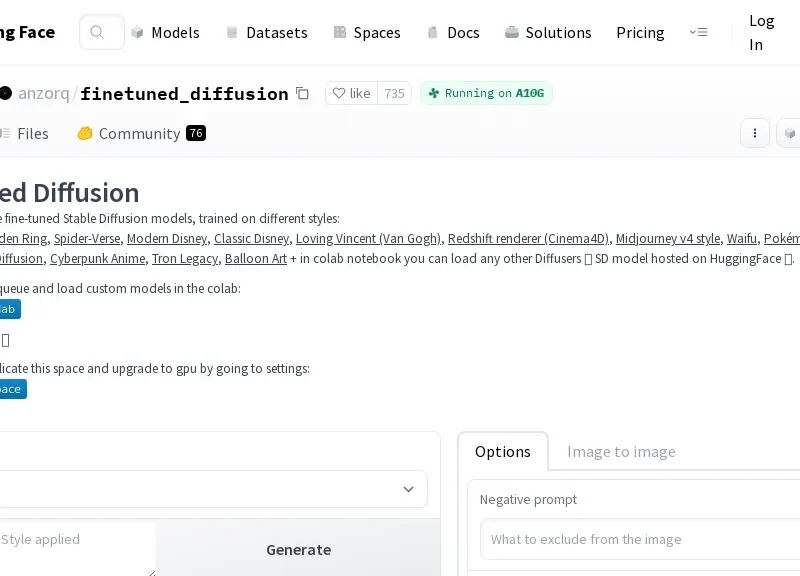This screenshot has width=800, height=576.
Task: Click the Log In link
Action: pos(762,33)
